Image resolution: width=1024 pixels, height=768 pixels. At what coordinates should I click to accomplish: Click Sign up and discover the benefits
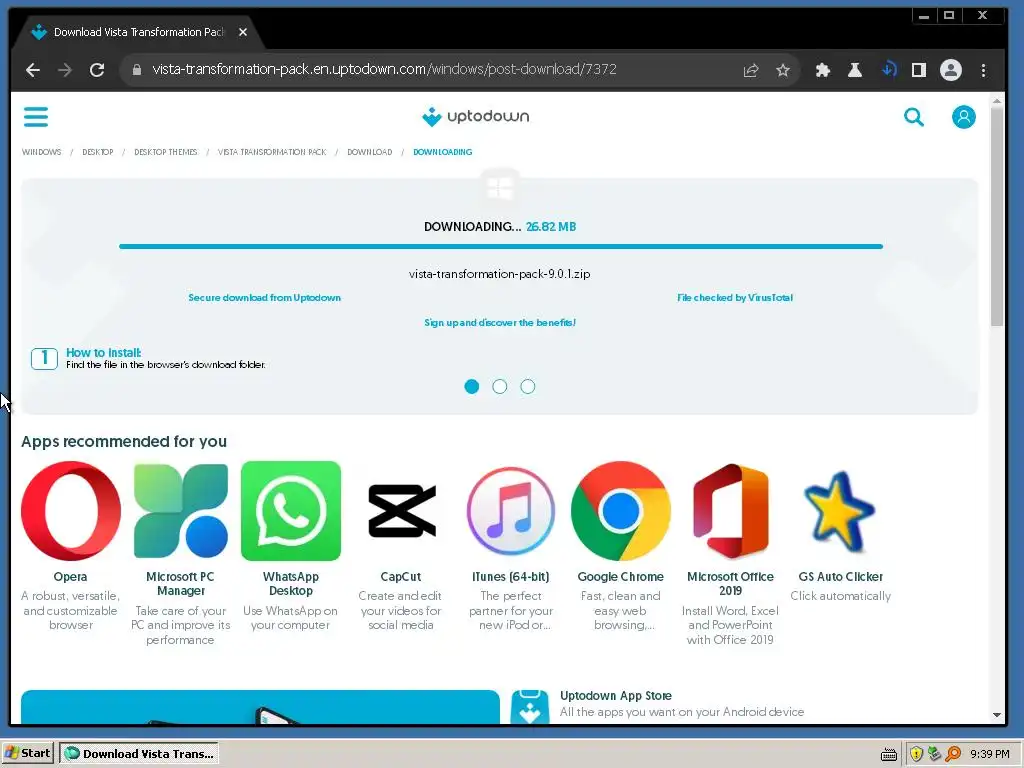tap(500, 323)
